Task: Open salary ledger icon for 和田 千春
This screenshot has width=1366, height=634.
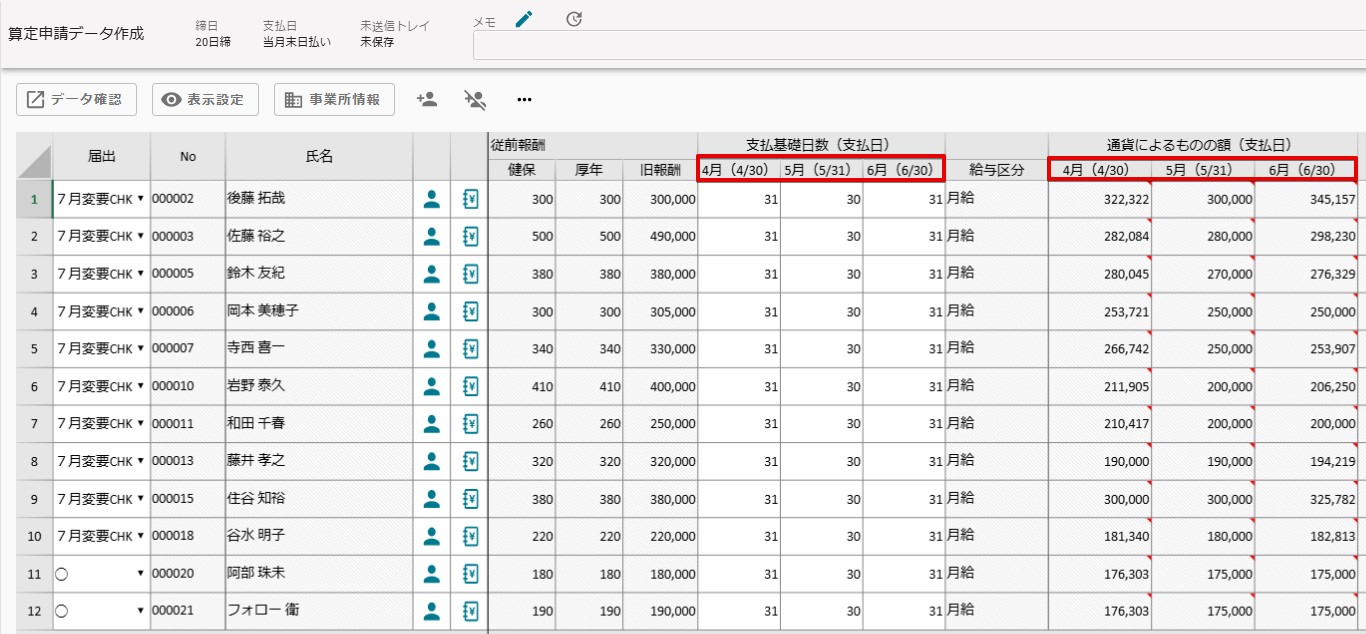Action: click(470, 424)
